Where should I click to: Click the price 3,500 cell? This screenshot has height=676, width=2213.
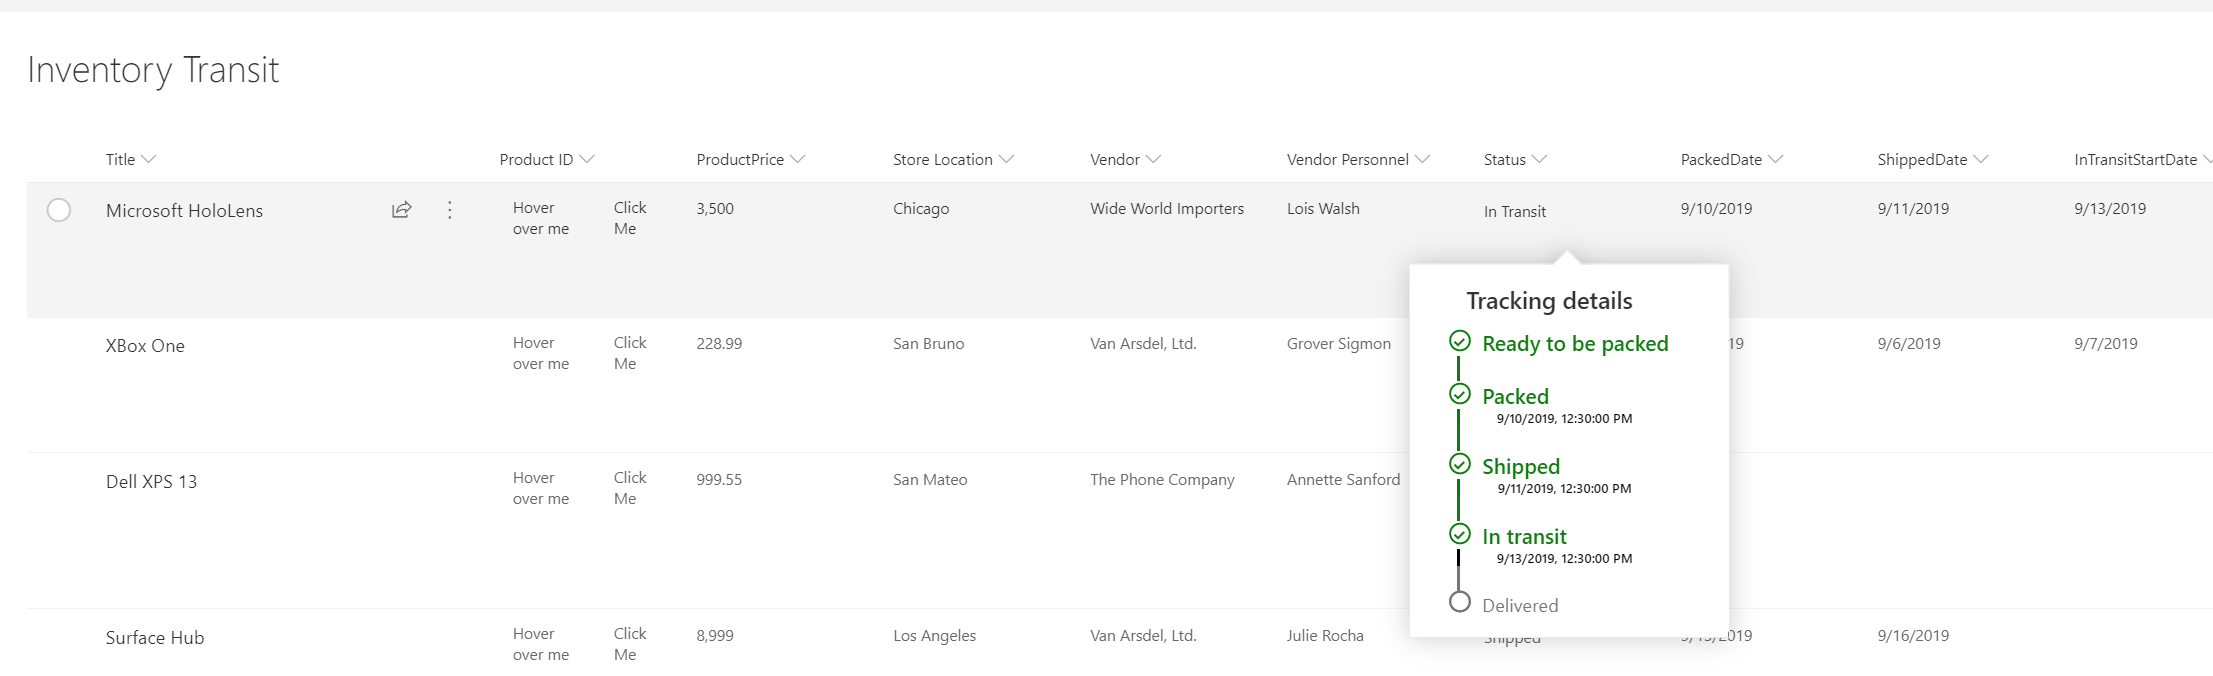pyautogui.click(x=715, y=208)
